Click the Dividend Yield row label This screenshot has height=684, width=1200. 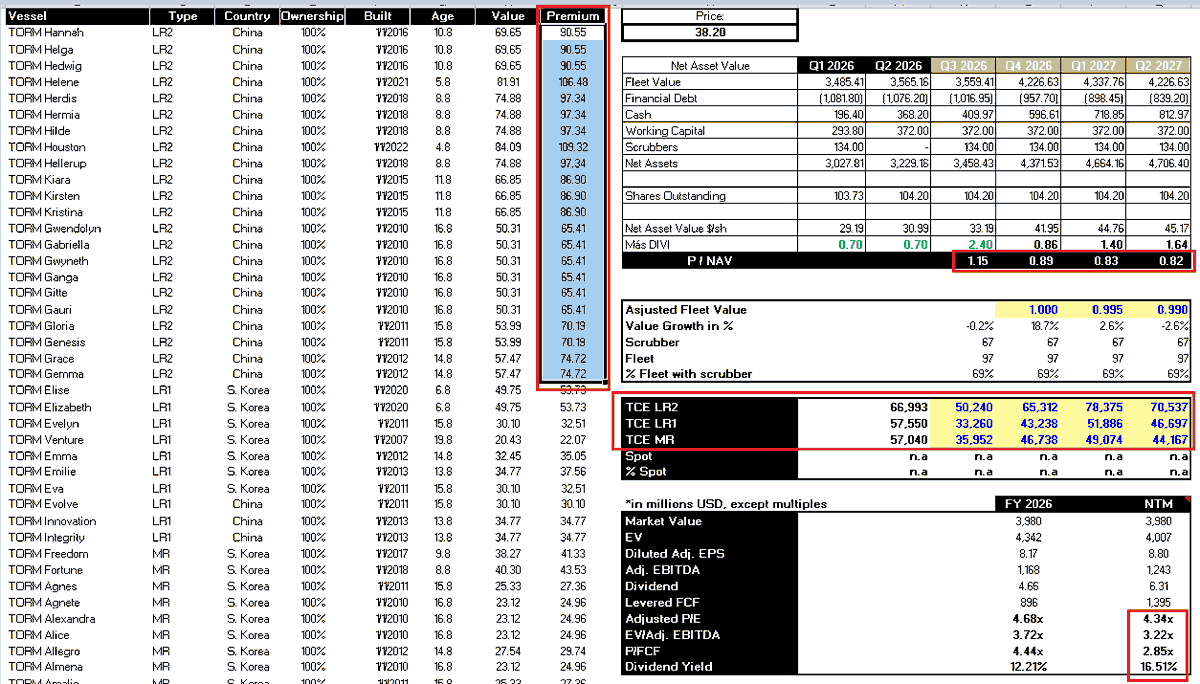pos(669,667)
